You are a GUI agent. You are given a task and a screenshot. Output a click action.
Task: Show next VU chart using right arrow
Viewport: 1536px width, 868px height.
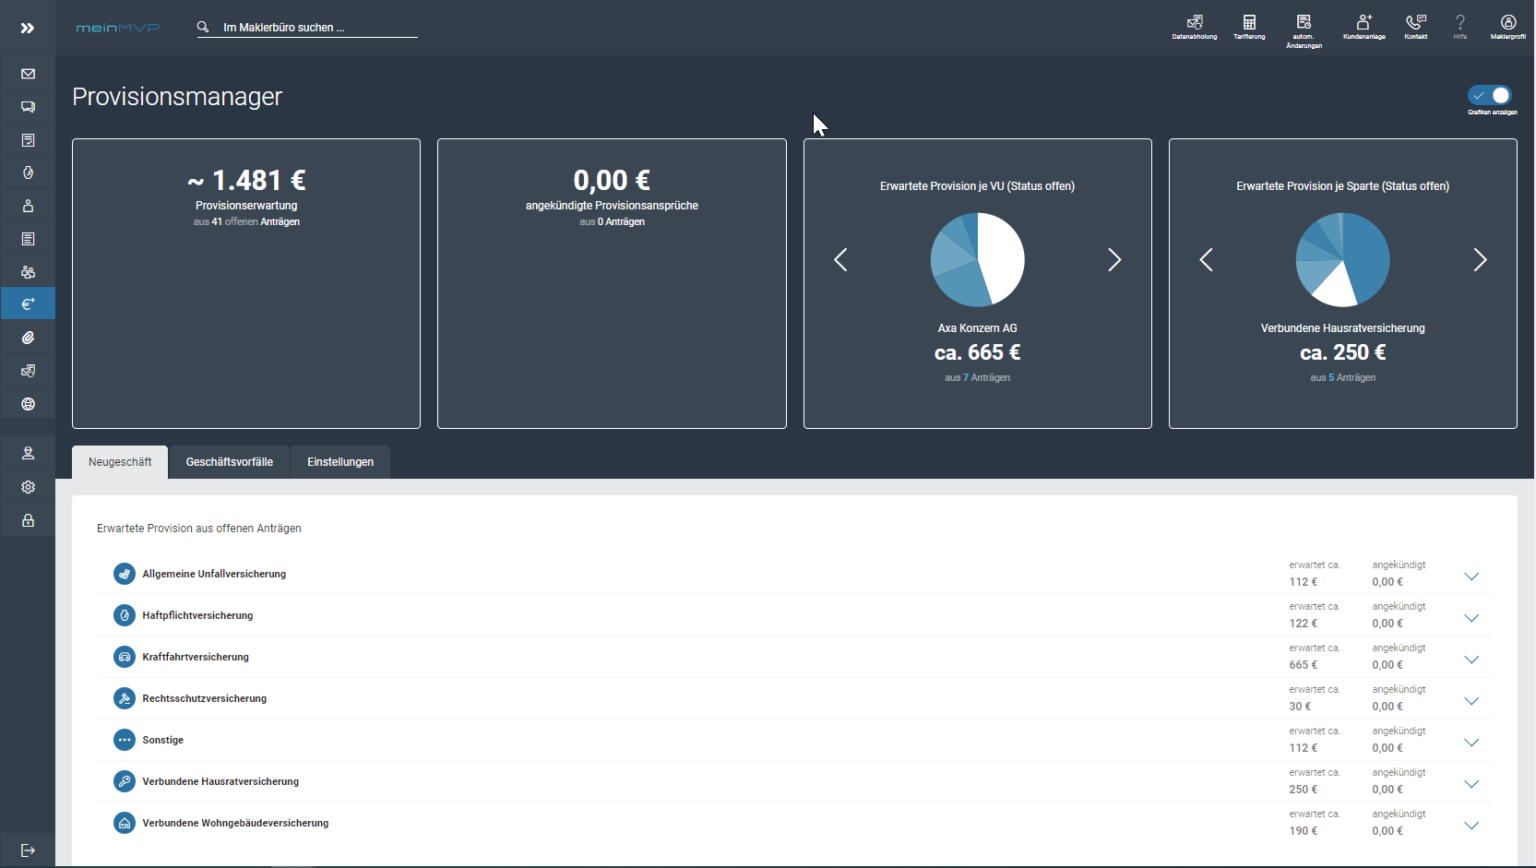[x=1114, y=259]
